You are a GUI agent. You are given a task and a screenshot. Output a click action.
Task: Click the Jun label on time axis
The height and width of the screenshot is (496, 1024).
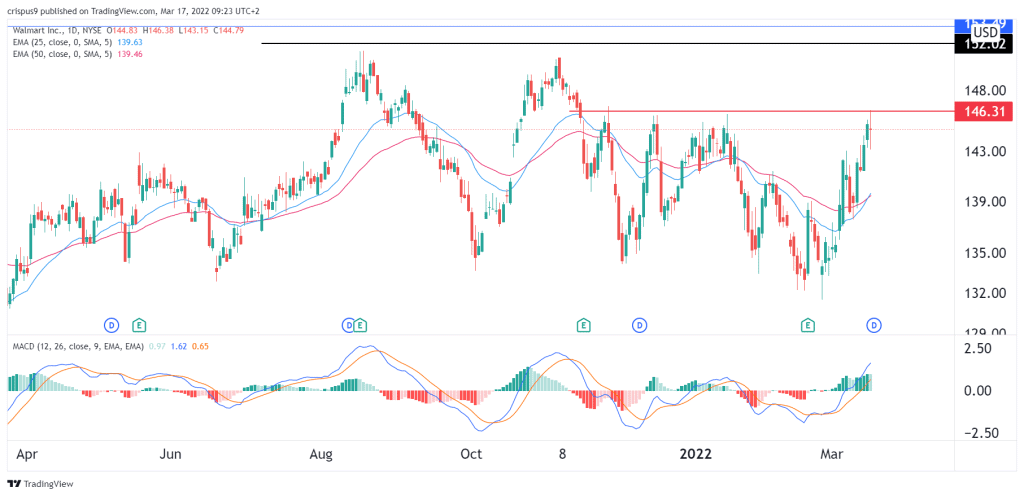coord(171,454)
